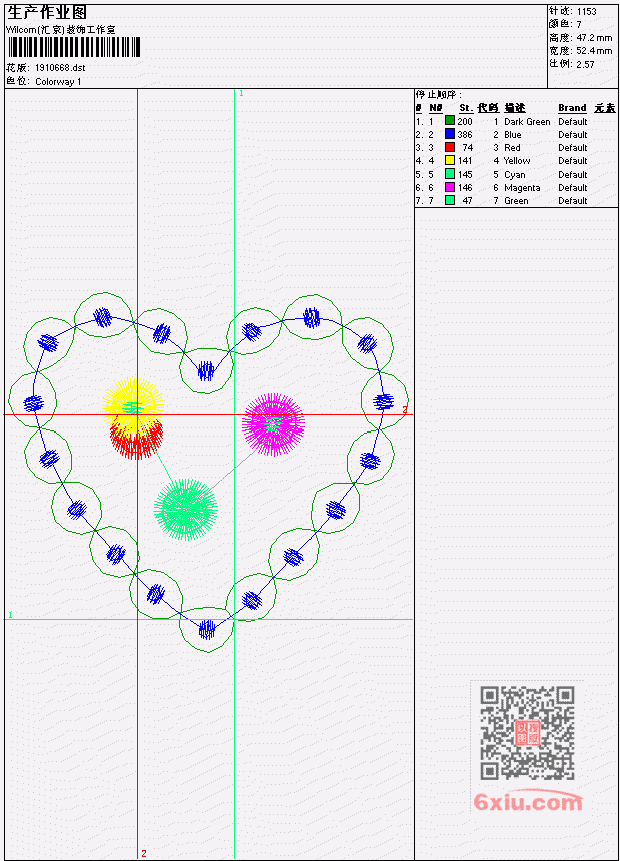This screenshot has width=620, height=861.
Task: Click the height value 47.2 mm
Action: pos(594,38)
